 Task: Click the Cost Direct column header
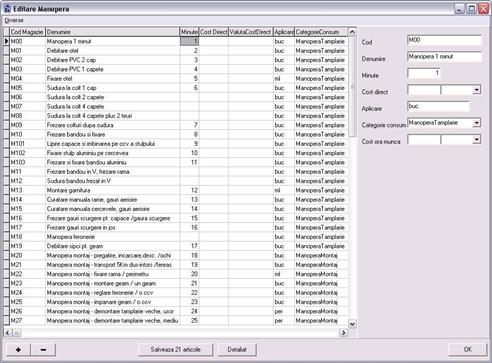214,32
